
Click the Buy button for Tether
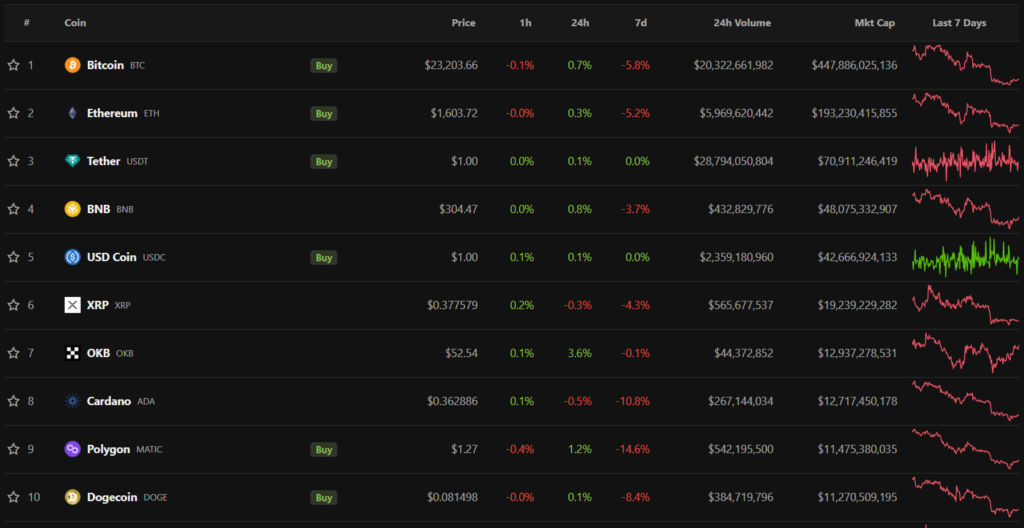click(x=324, y=161)
